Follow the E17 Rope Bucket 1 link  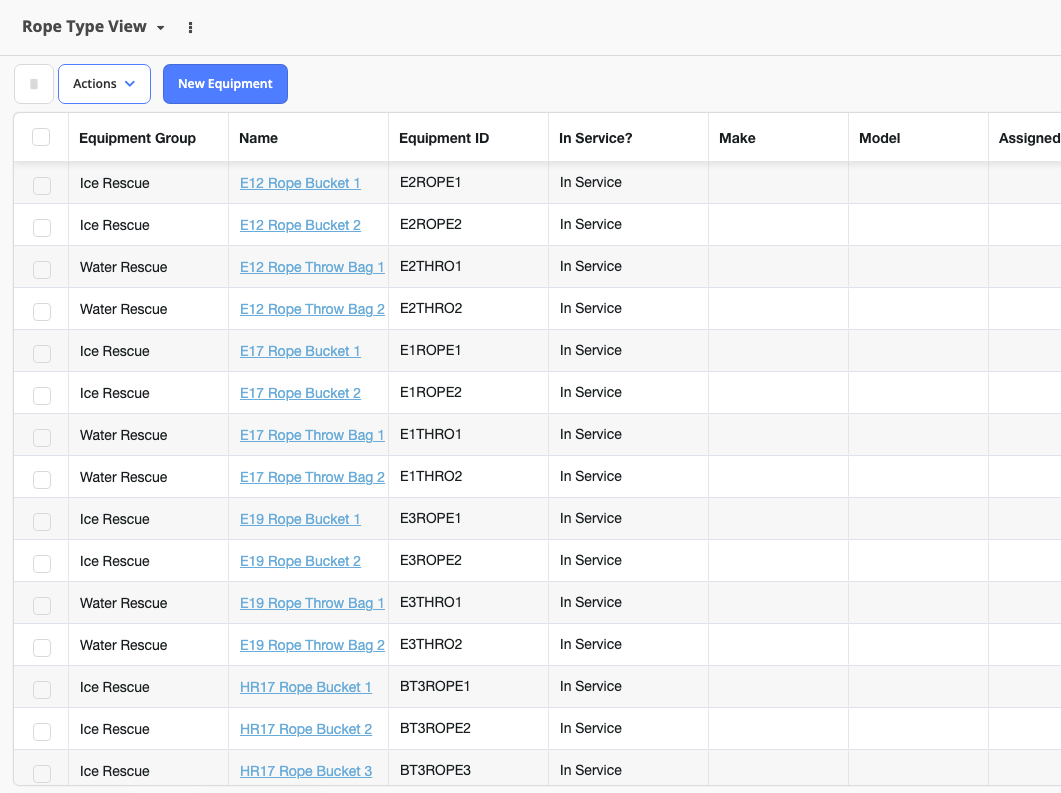click(300, 351)
